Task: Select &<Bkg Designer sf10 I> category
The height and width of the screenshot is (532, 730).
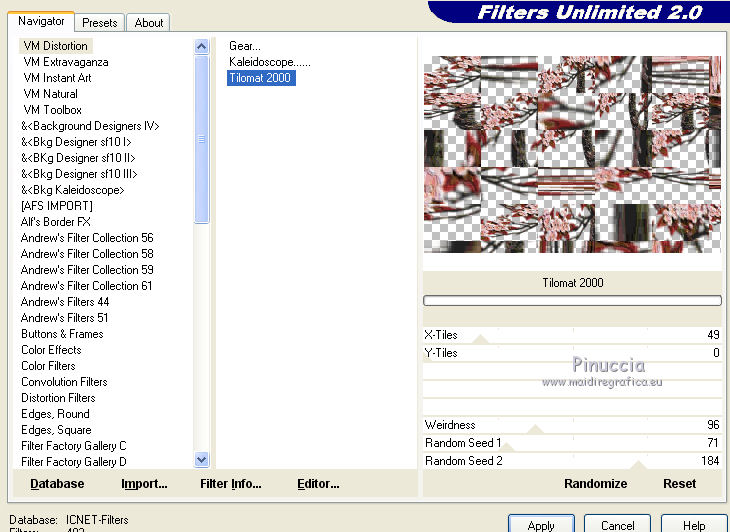Action: click(x=76, y=142)
